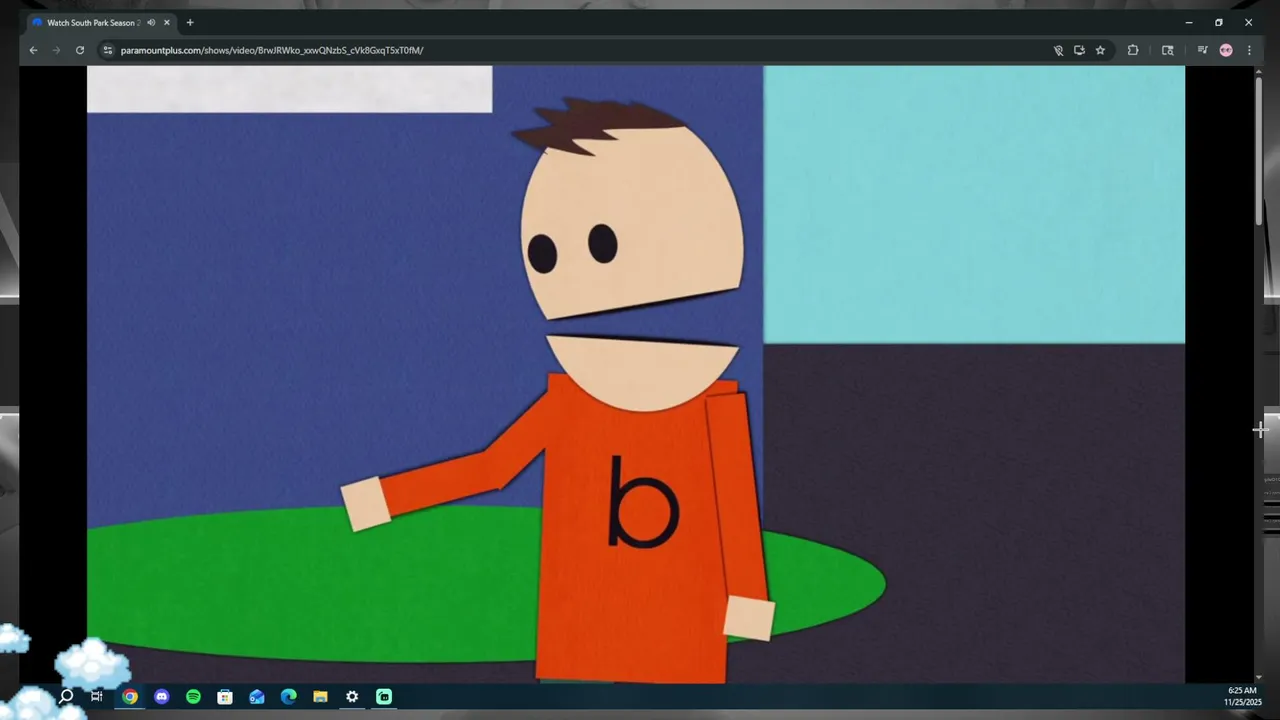This screenshot has height=720, width=1280.
Task: Open Settings gear on the taskbar
Action: [352, 697]
